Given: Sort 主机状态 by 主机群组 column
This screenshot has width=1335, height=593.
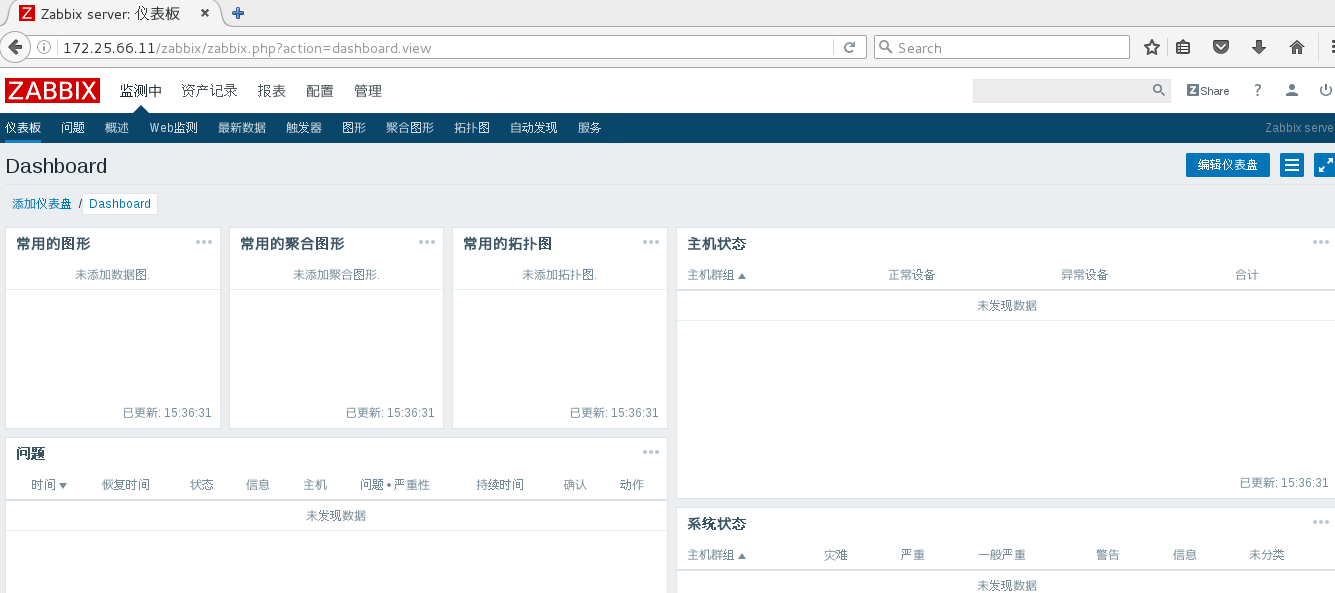Looking at the screenshot, I should click(717, 275).
